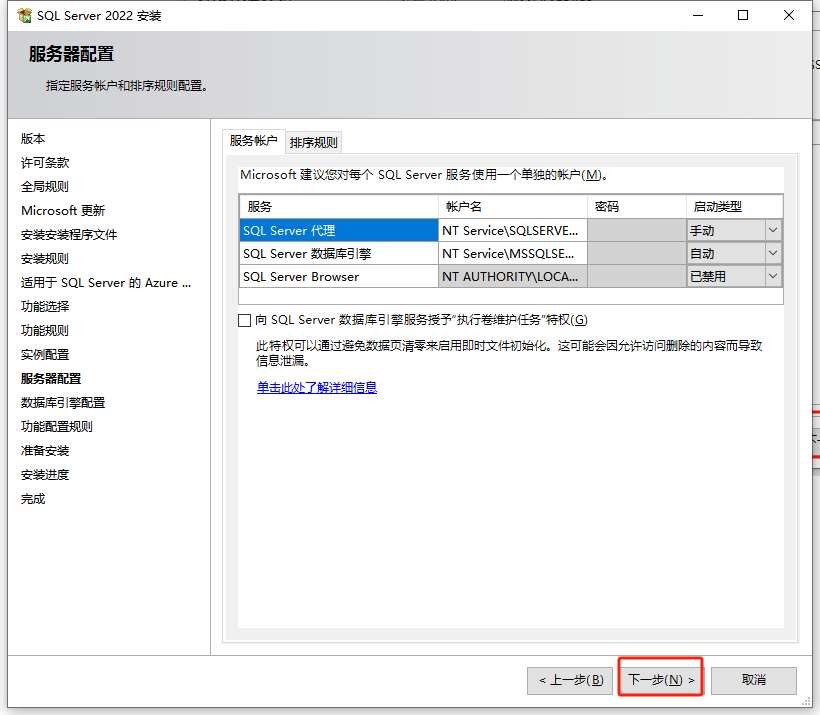Select the 安装安装程序文件 sidebar step
Image resolution: width=820 pixels, height=715 pixels.
[x=69, y=235]
